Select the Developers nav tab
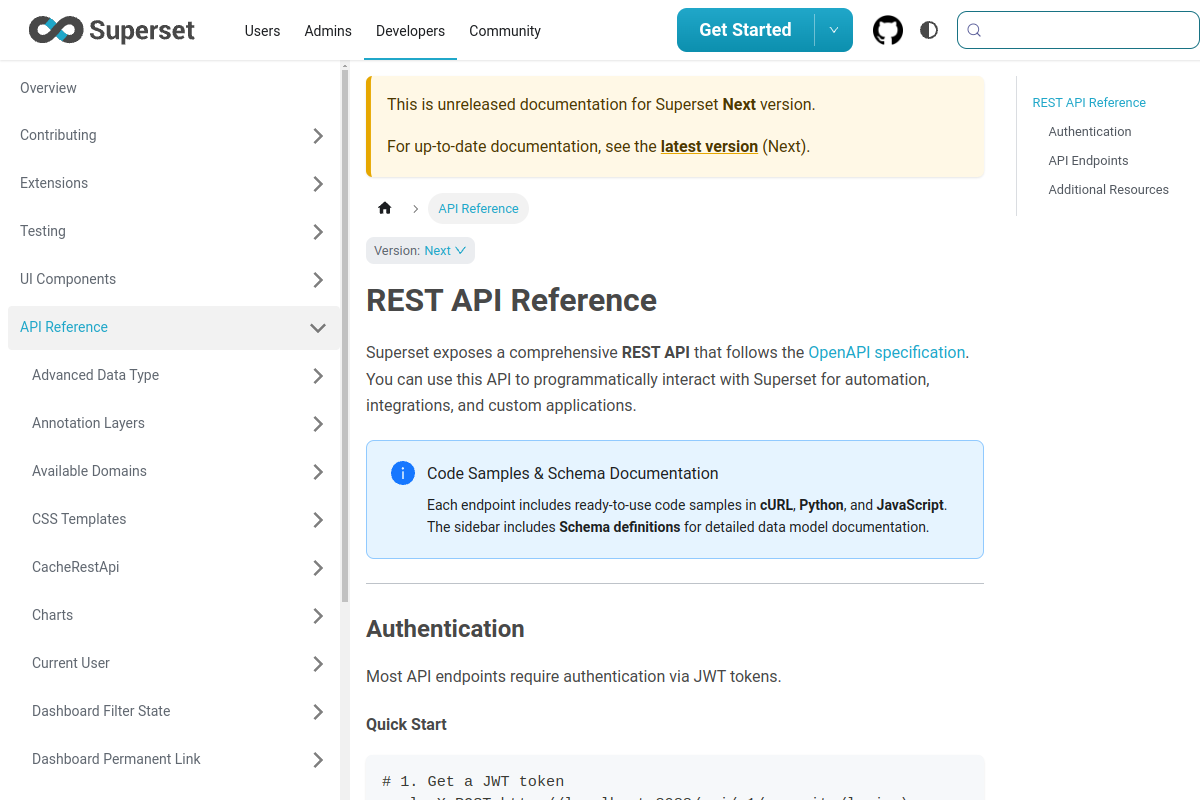Viewport: 1200px width, 800px height. point(410,31)
